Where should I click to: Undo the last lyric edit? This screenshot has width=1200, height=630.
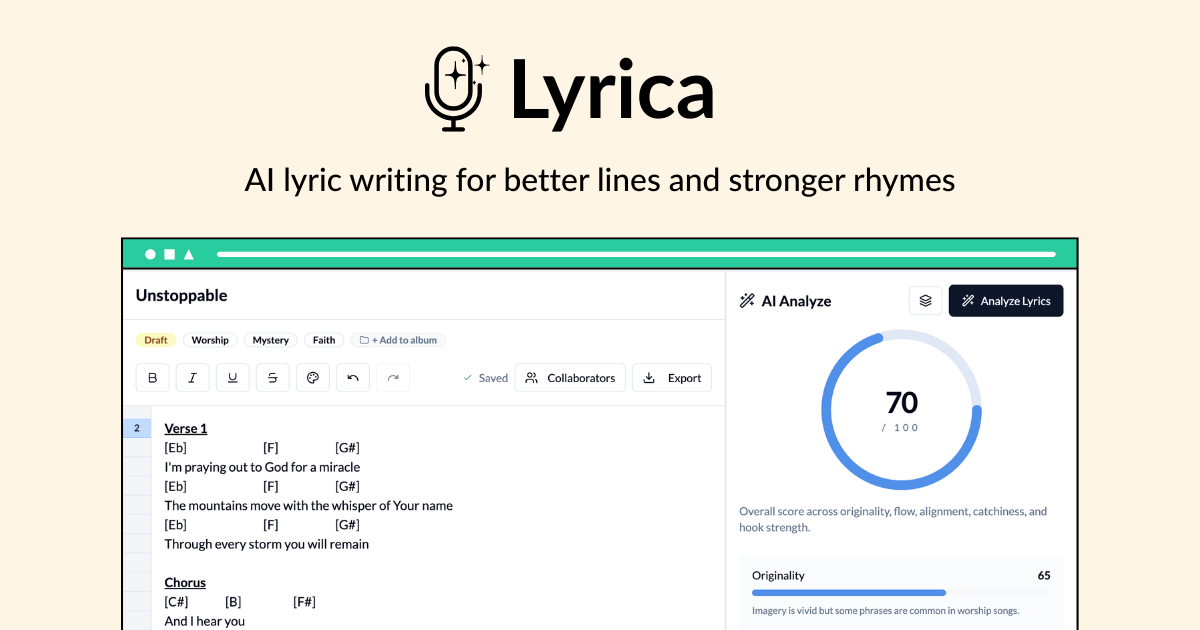click(x=352, y=377)
